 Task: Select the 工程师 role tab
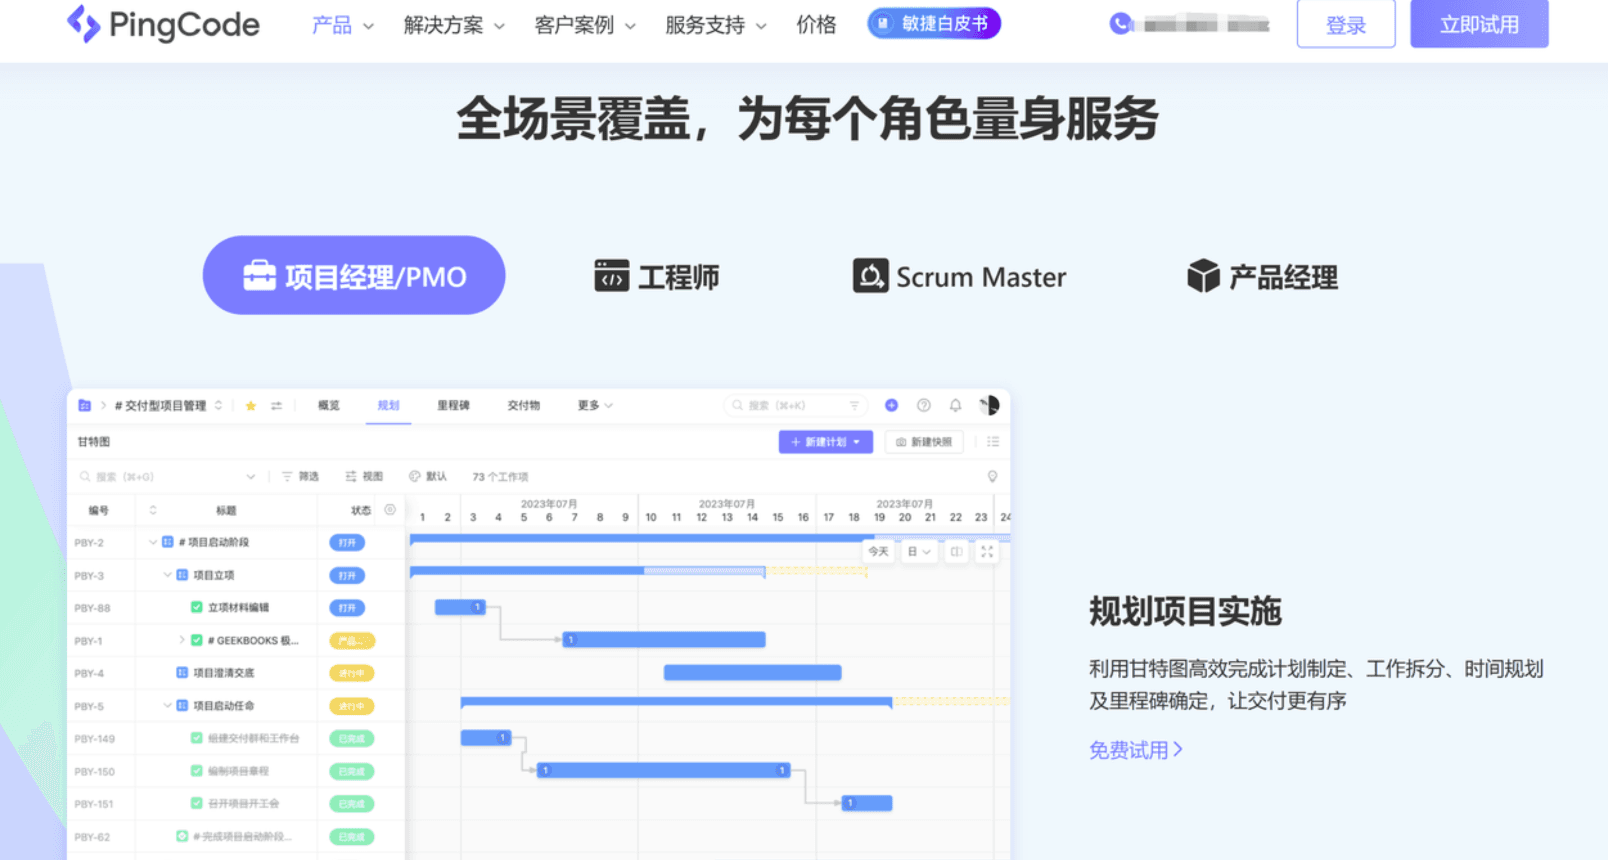657,276
